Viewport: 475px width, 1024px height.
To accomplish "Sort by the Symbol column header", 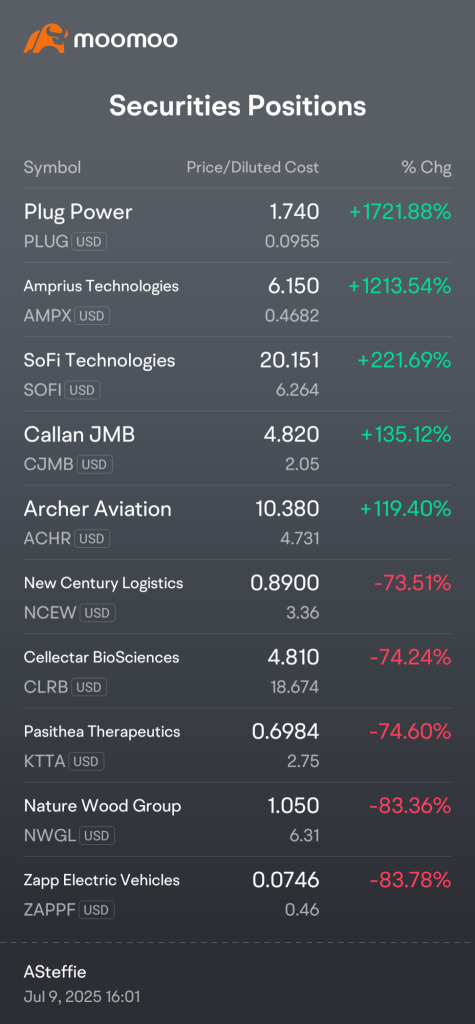I will pos(52,167).
